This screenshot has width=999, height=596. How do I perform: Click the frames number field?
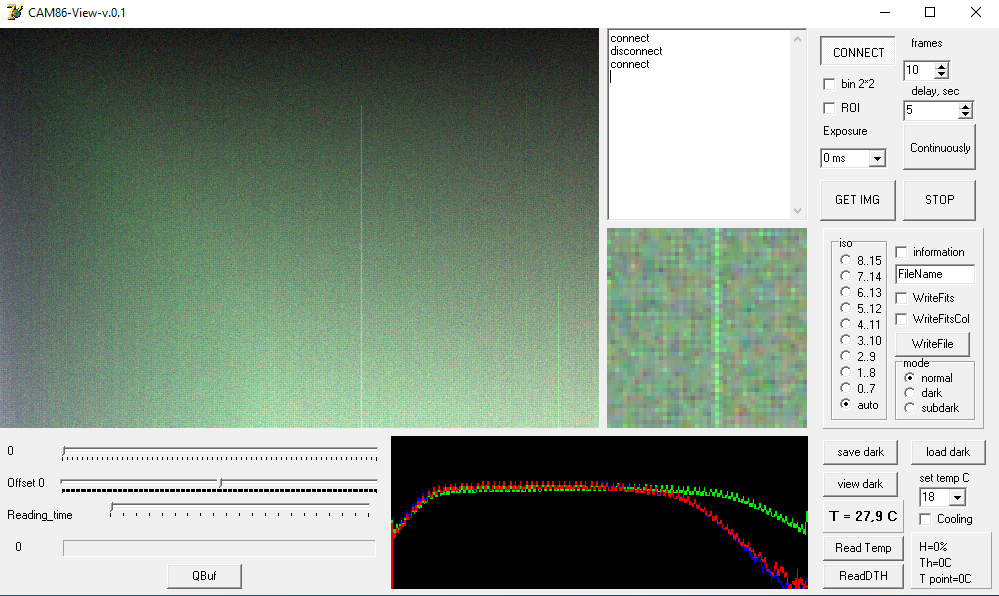coord(919,70)
